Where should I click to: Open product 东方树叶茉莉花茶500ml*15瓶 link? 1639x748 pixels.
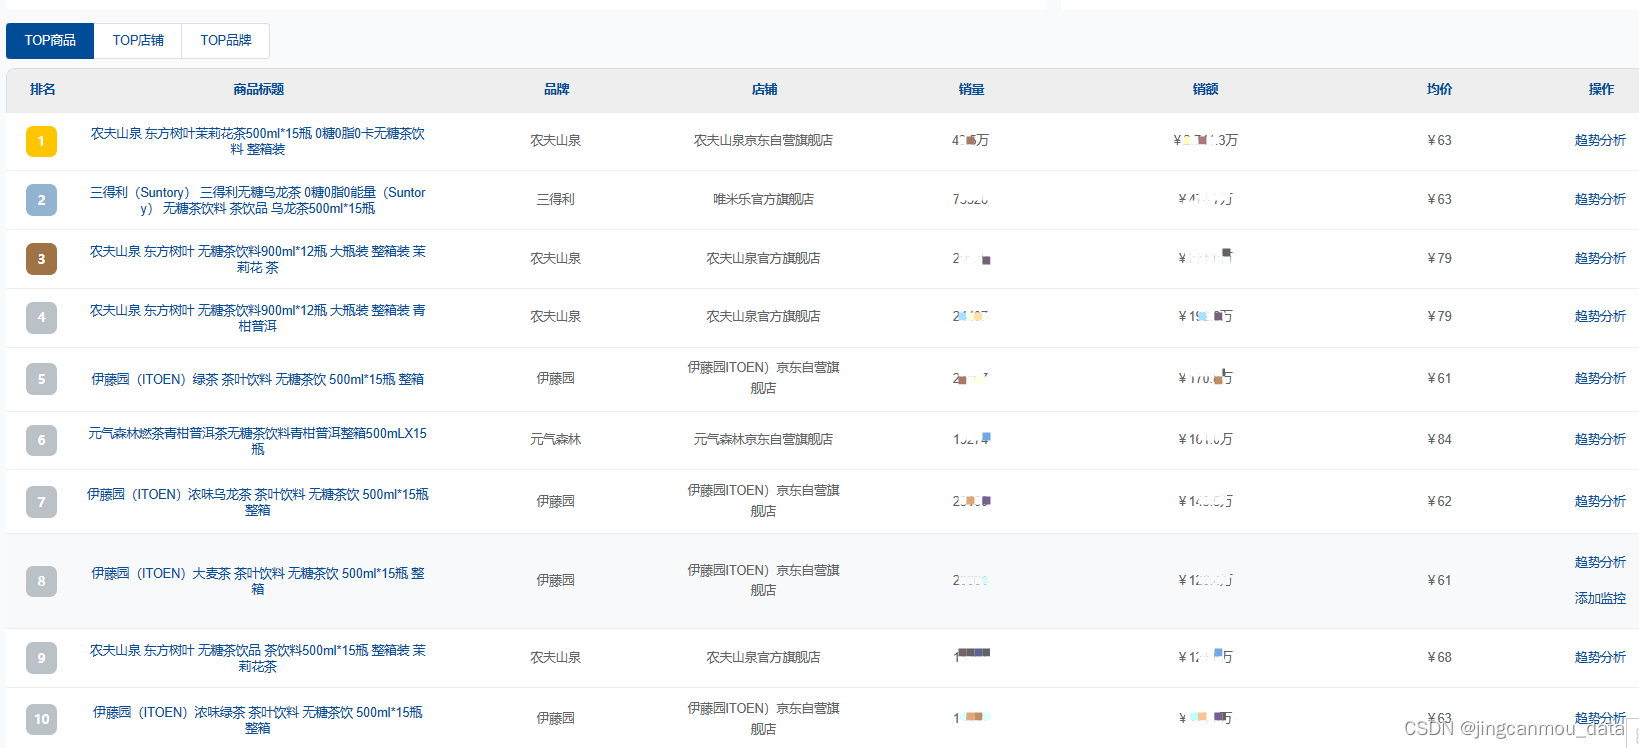(258, 141)
